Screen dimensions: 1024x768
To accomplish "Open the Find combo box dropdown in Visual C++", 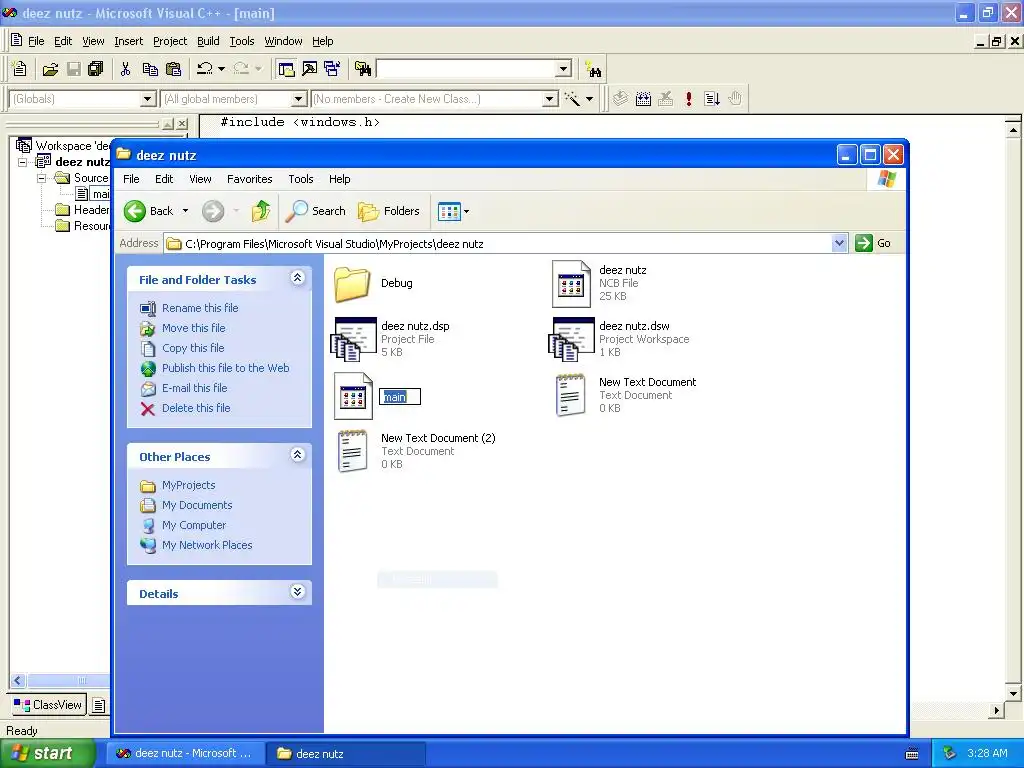I will (x=564, y=69).
